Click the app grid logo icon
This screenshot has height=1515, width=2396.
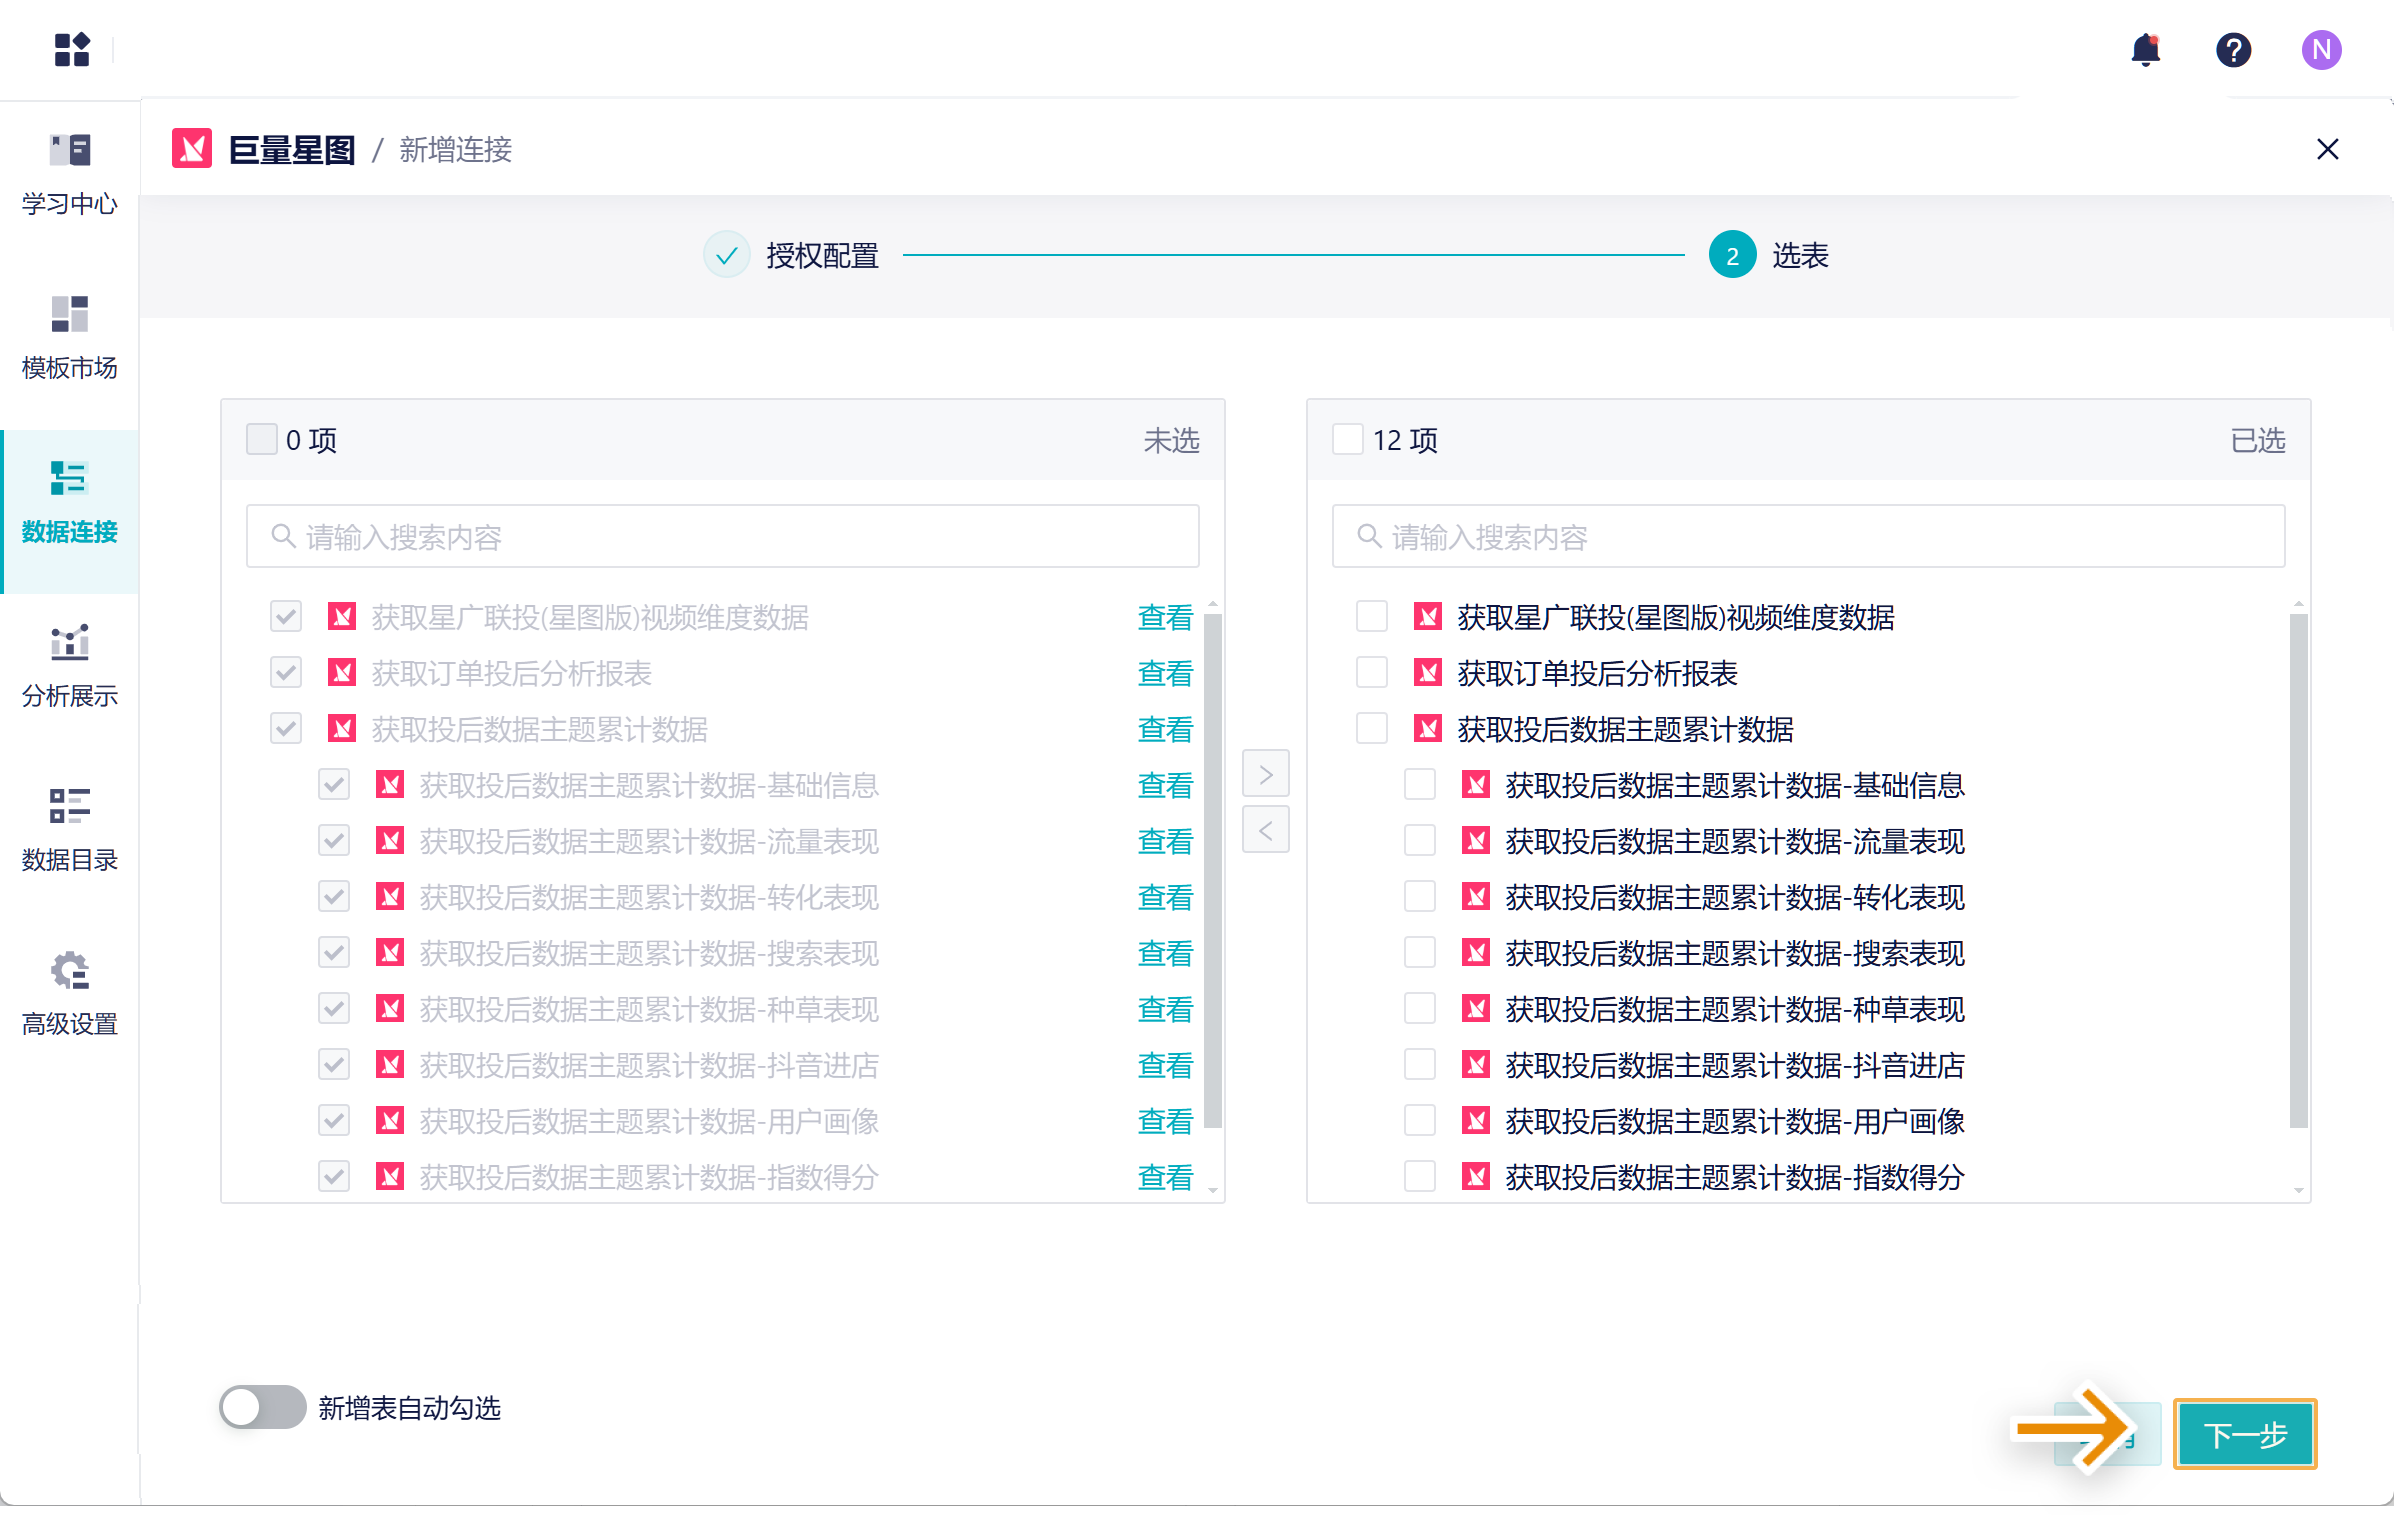click(72, 49)
